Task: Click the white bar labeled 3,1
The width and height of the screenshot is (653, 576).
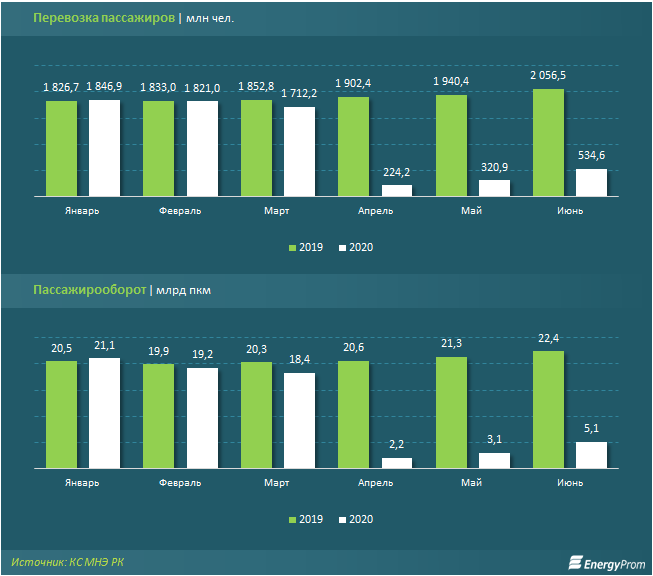Action: 494,460
